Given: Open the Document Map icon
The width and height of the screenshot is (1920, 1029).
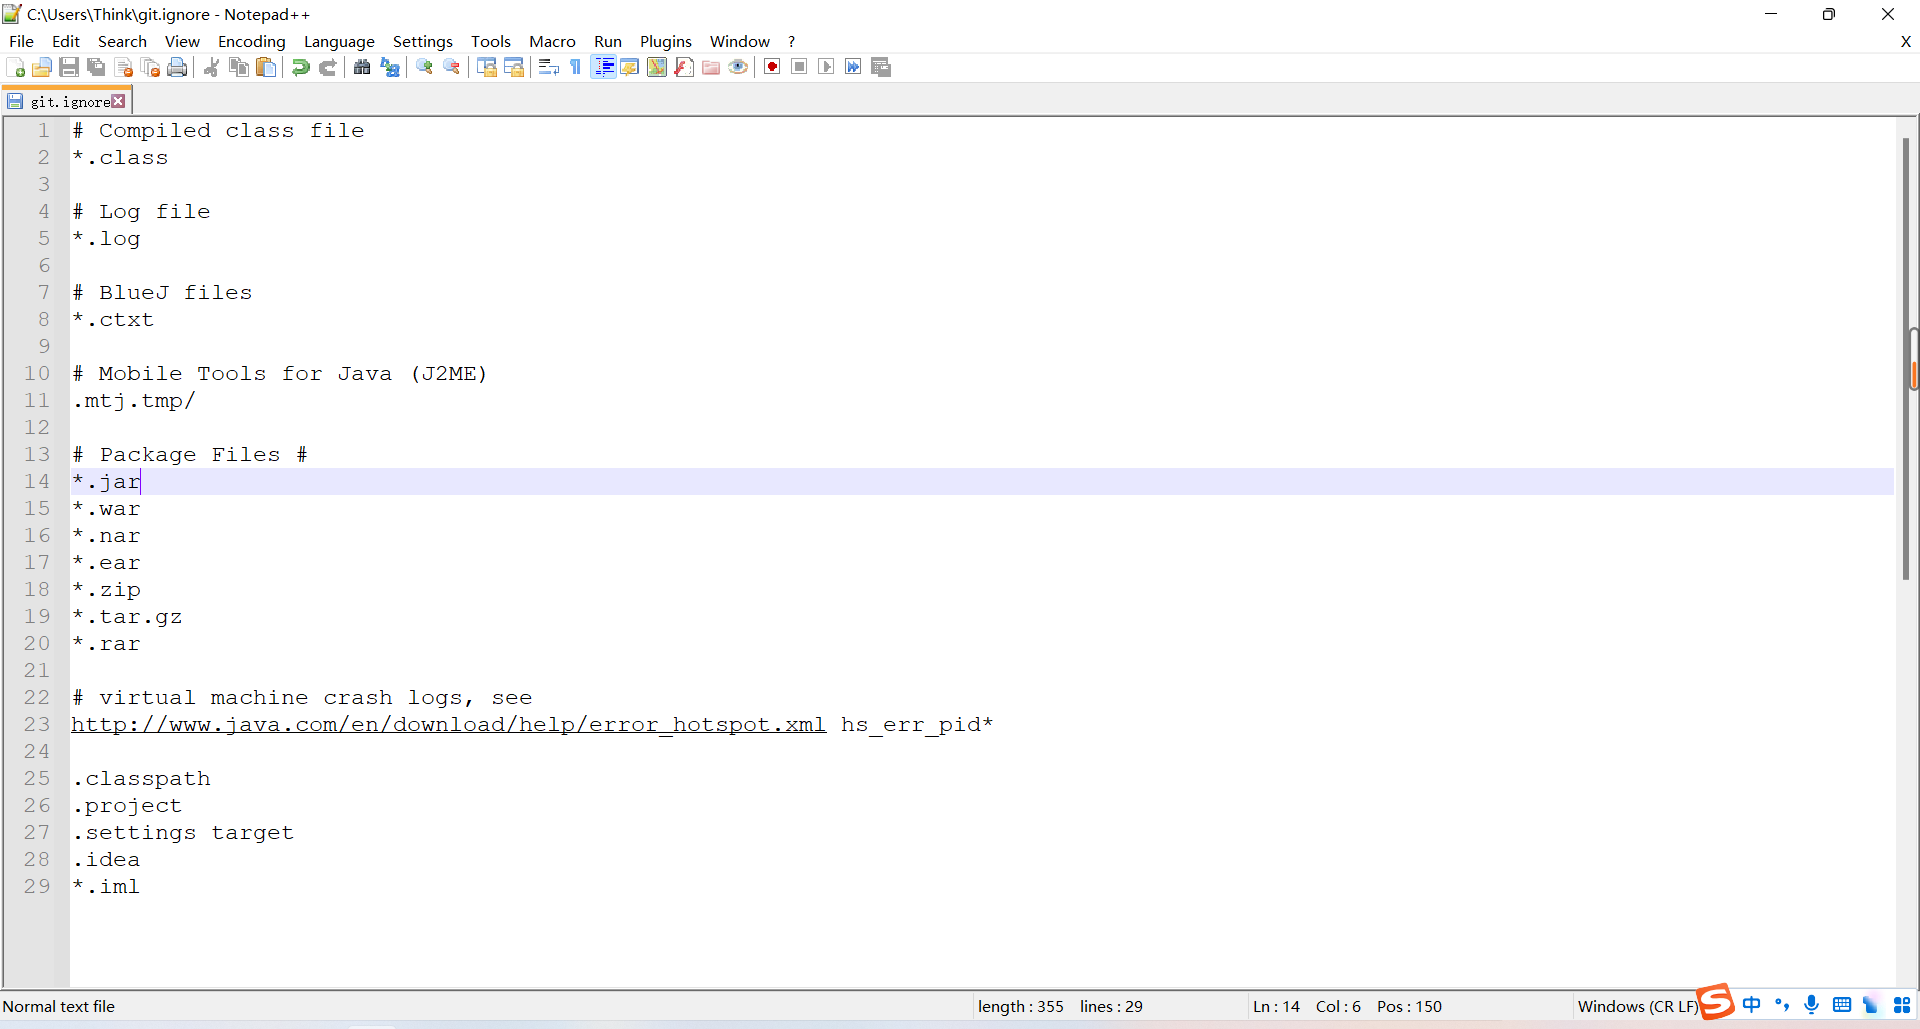Looking at the screenshot, I should pyautogui.click(x=657, y=67).
